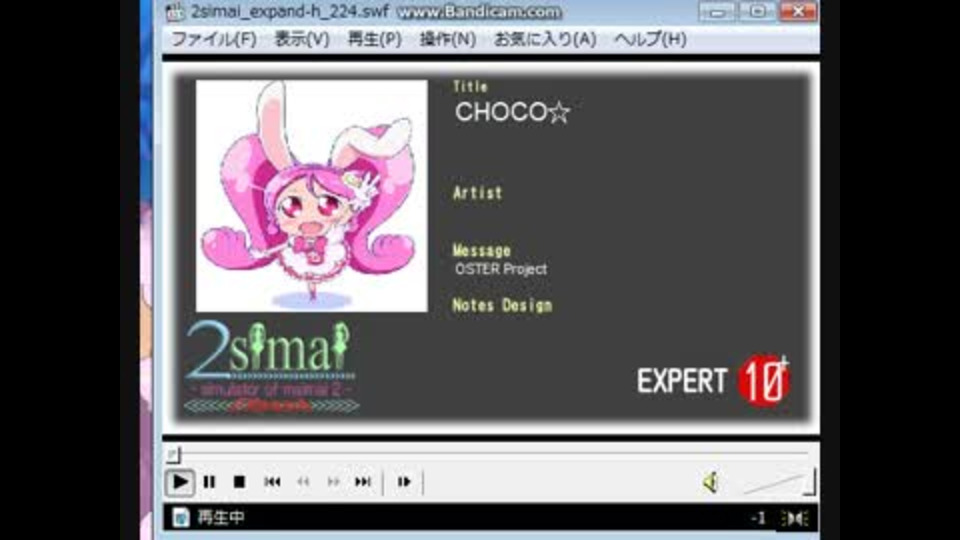Screen dimensions: 960x540
Task: Skip to next track button
Action: coord(363,482)
